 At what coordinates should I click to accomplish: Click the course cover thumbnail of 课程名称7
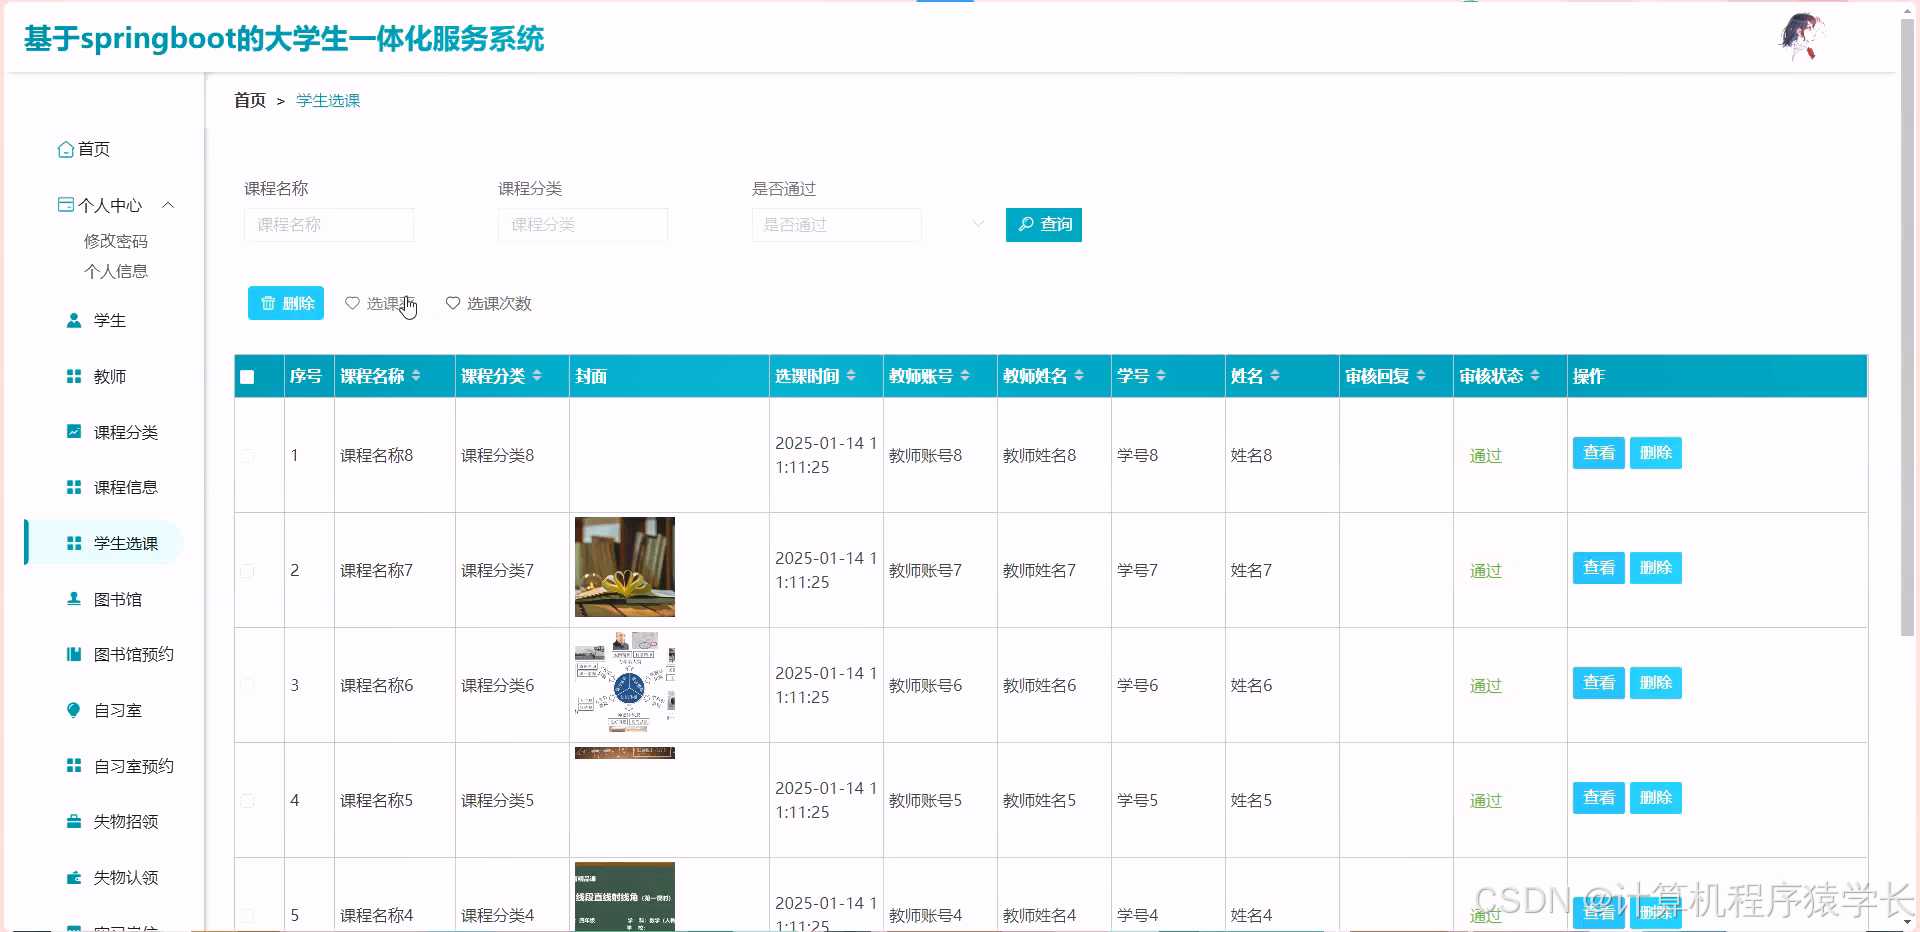(x=623, y=567)
